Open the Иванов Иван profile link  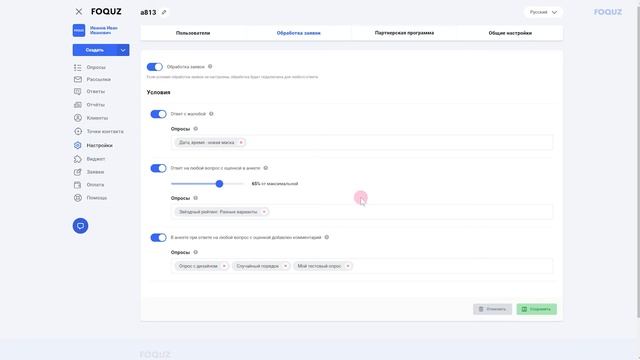click(104, 30)
